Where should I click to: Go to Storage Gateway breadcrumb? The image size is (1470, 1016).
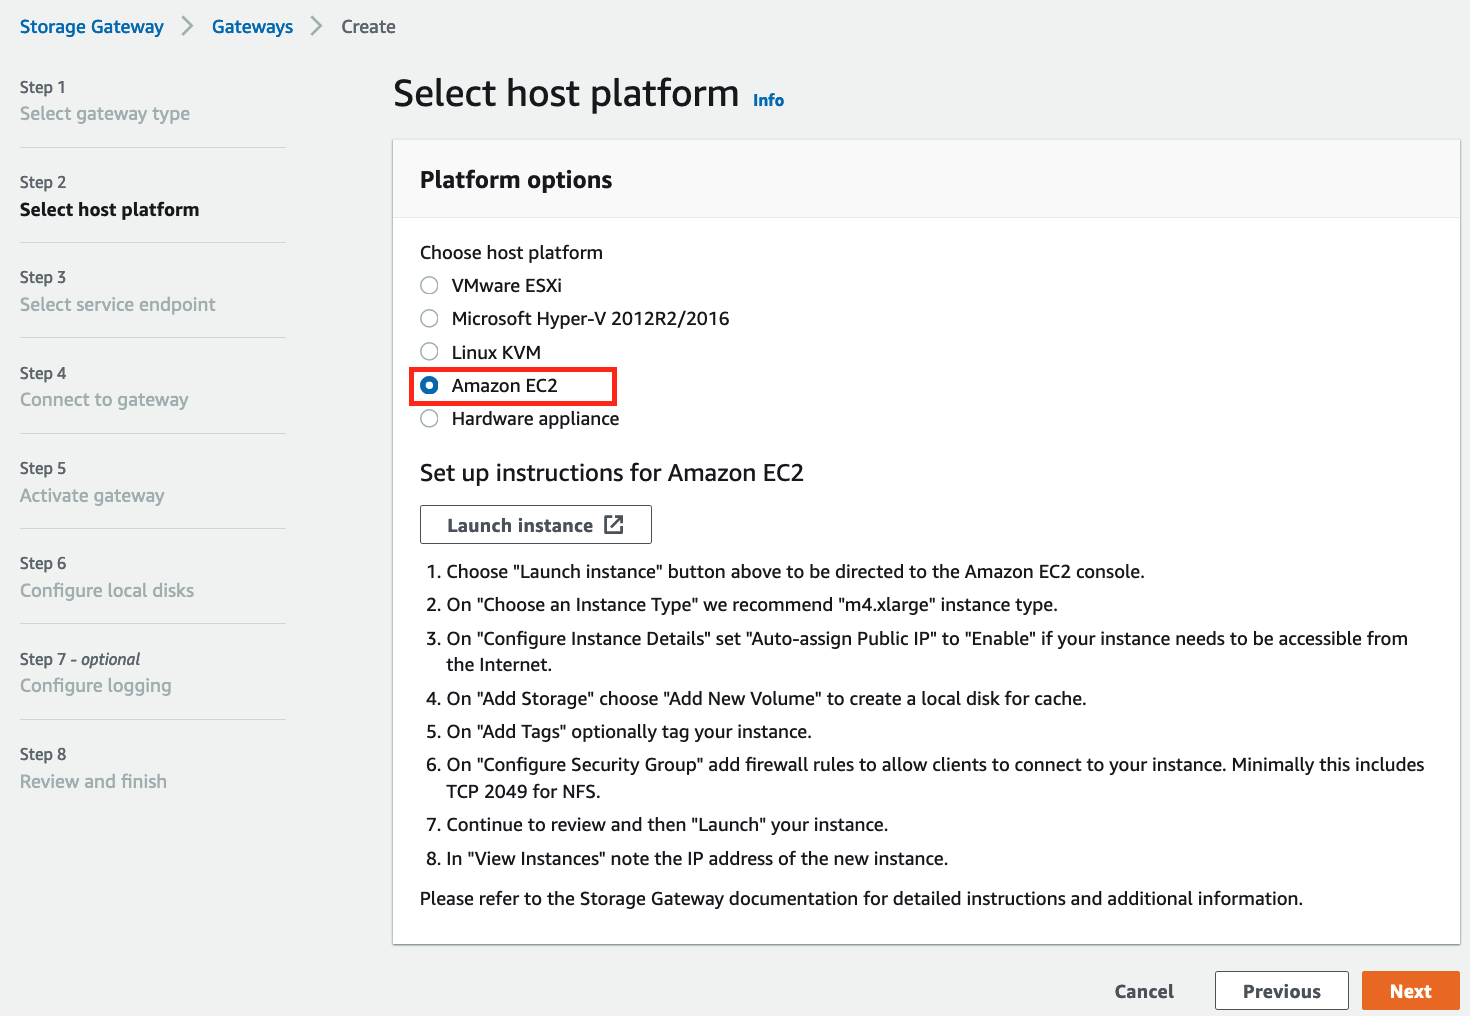tap(92, 27)
